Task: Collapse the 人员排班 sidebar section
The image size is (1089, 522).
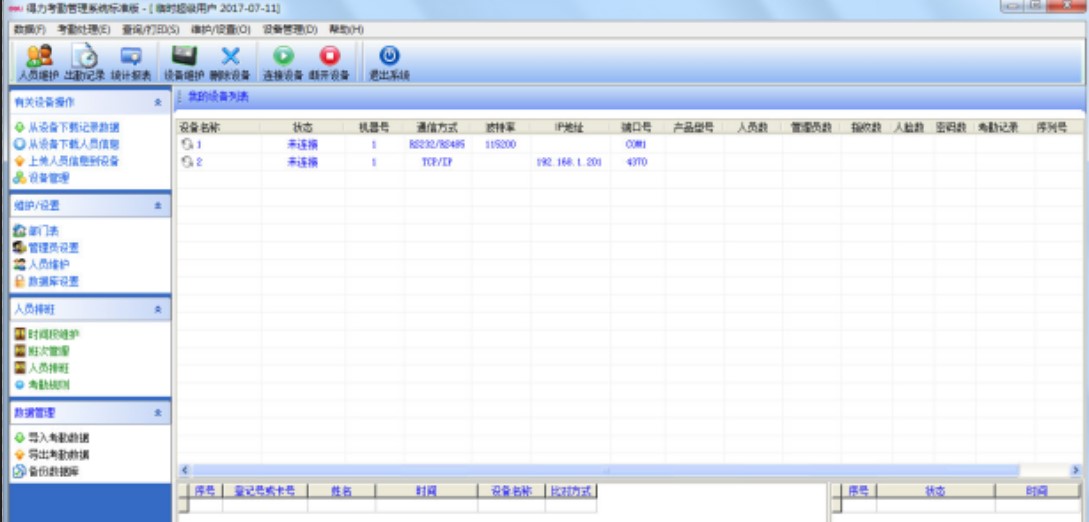Action: [157, 310]
